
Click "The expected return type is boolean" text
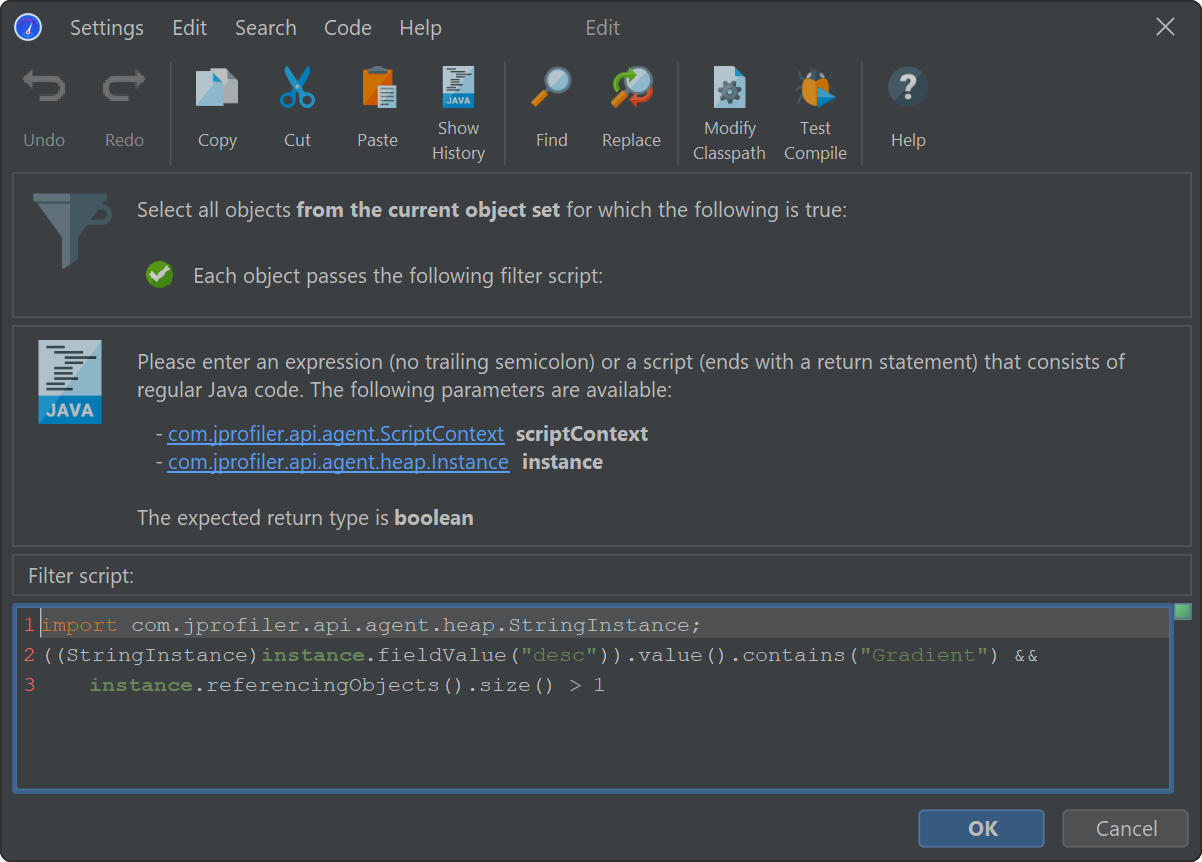(x=305, y=518)
